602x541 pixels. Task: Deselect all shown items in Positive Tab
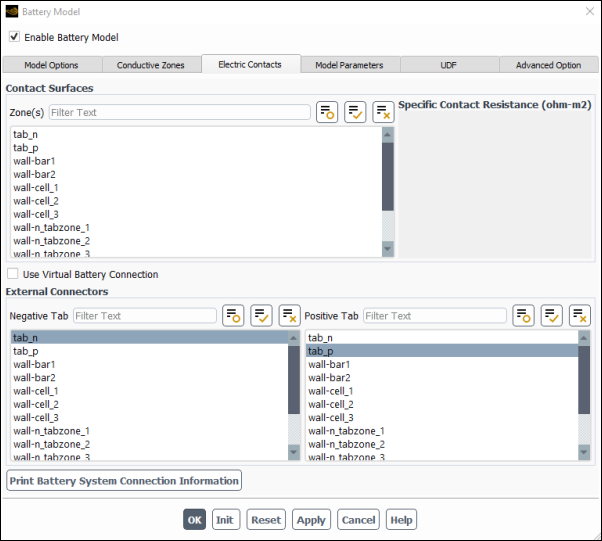(579, 316)
